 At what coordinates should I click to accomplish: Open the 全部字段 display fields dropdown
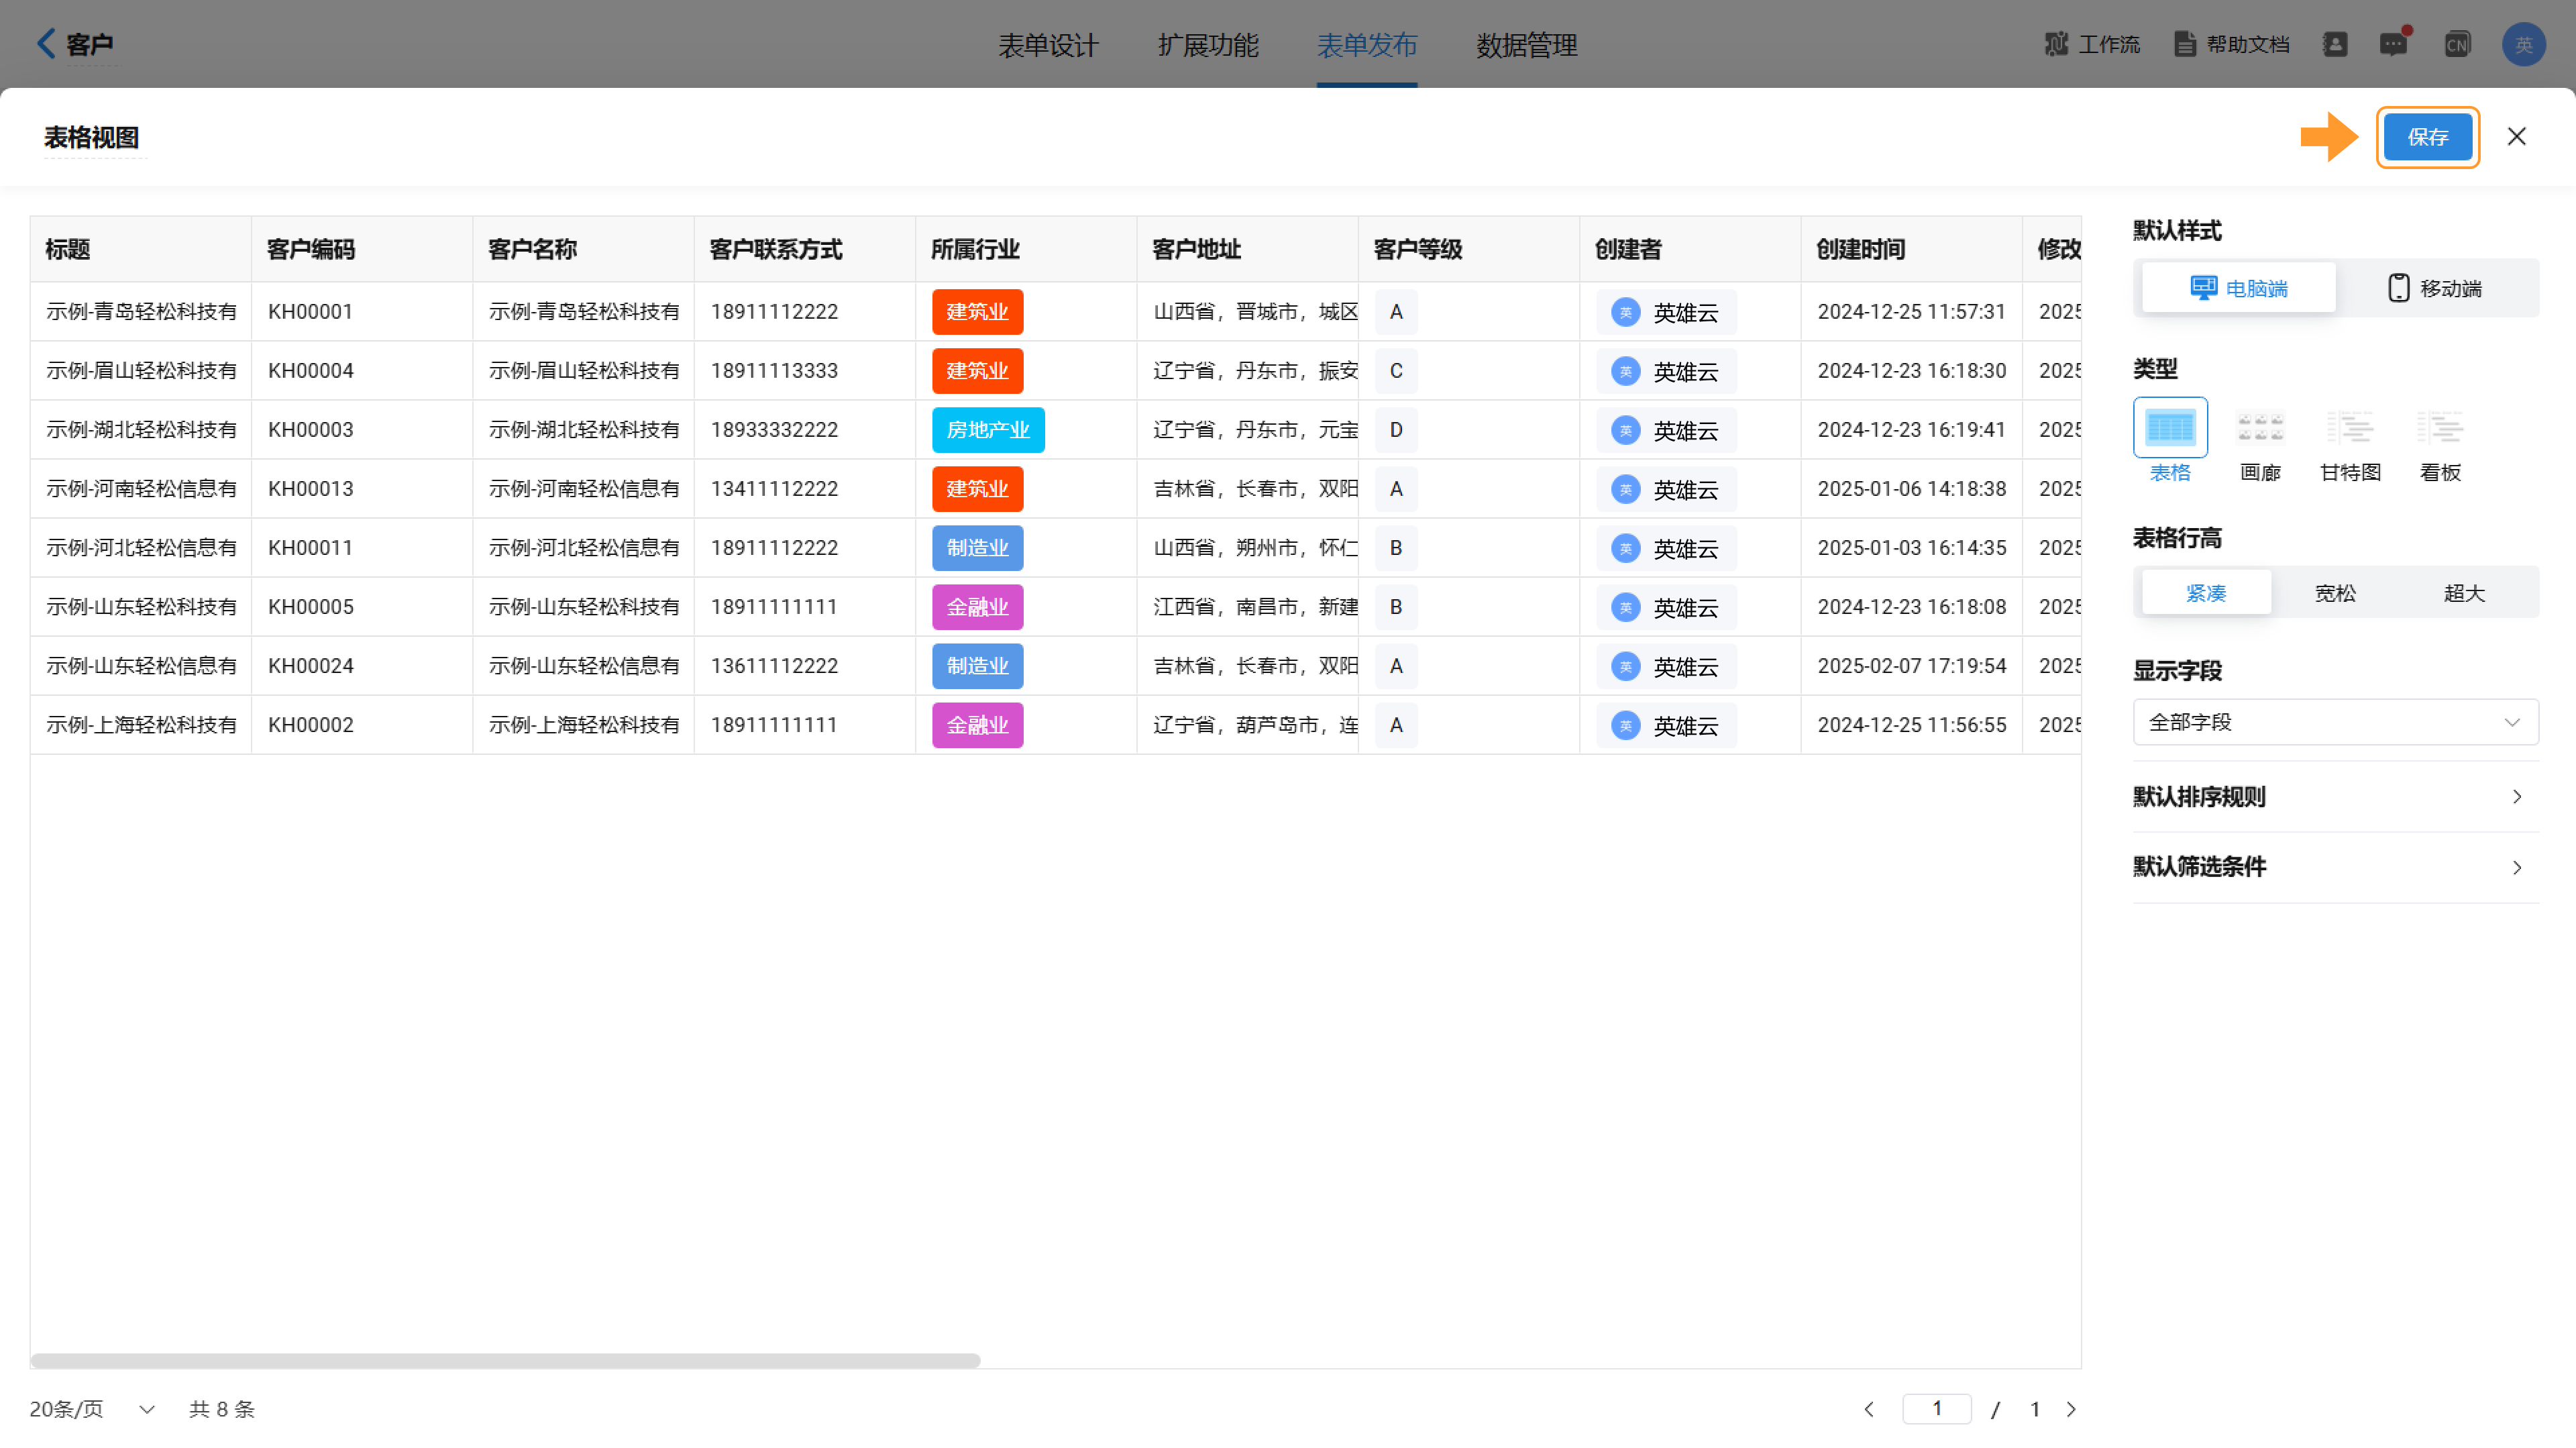tap(2335, 722)
